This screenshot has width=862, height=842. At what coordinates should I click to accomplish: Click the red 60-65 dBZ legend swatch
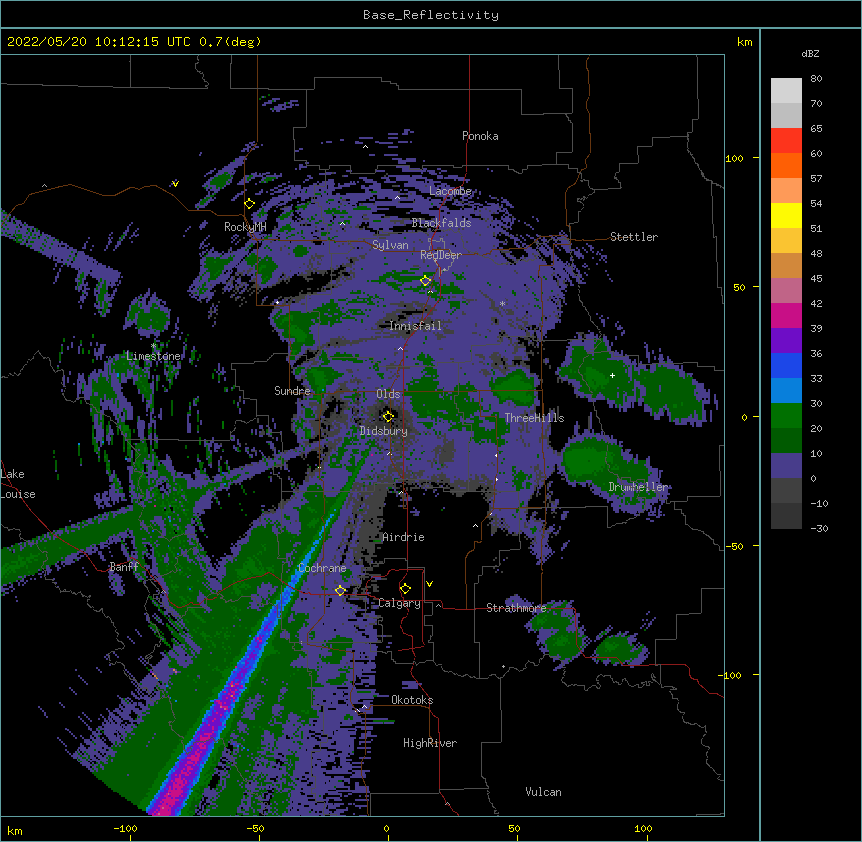coord(786,141)
